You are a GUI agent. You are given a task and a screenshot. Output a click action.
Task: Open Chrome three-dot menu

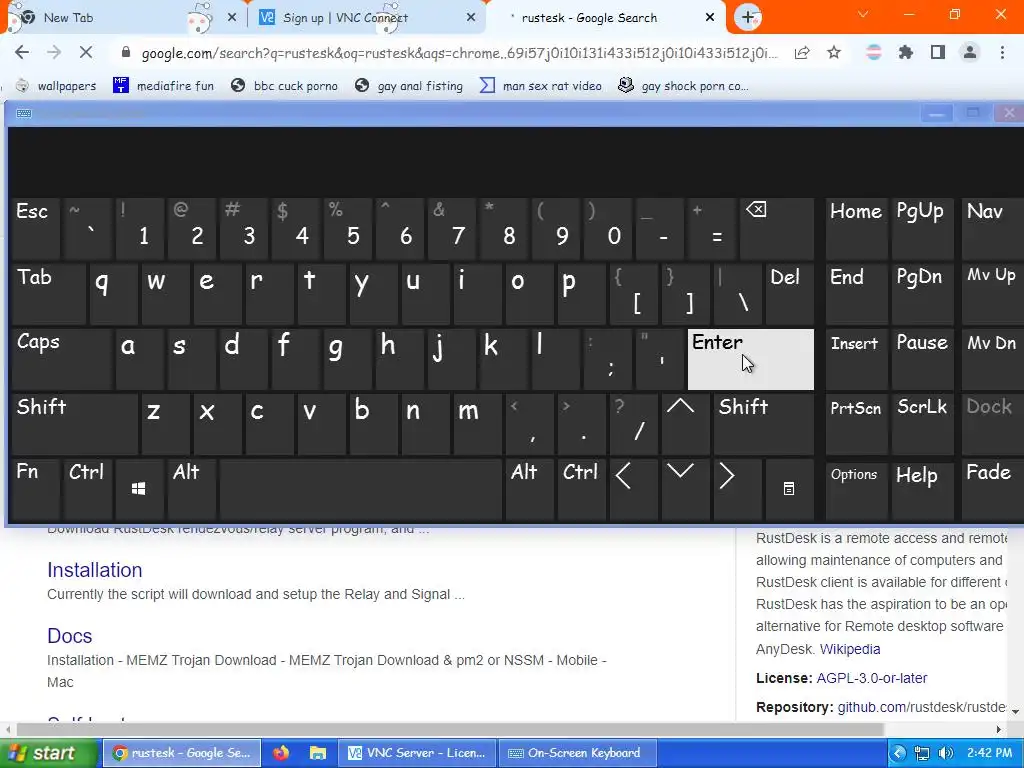pyautogui.click(x=1002, y=53)
